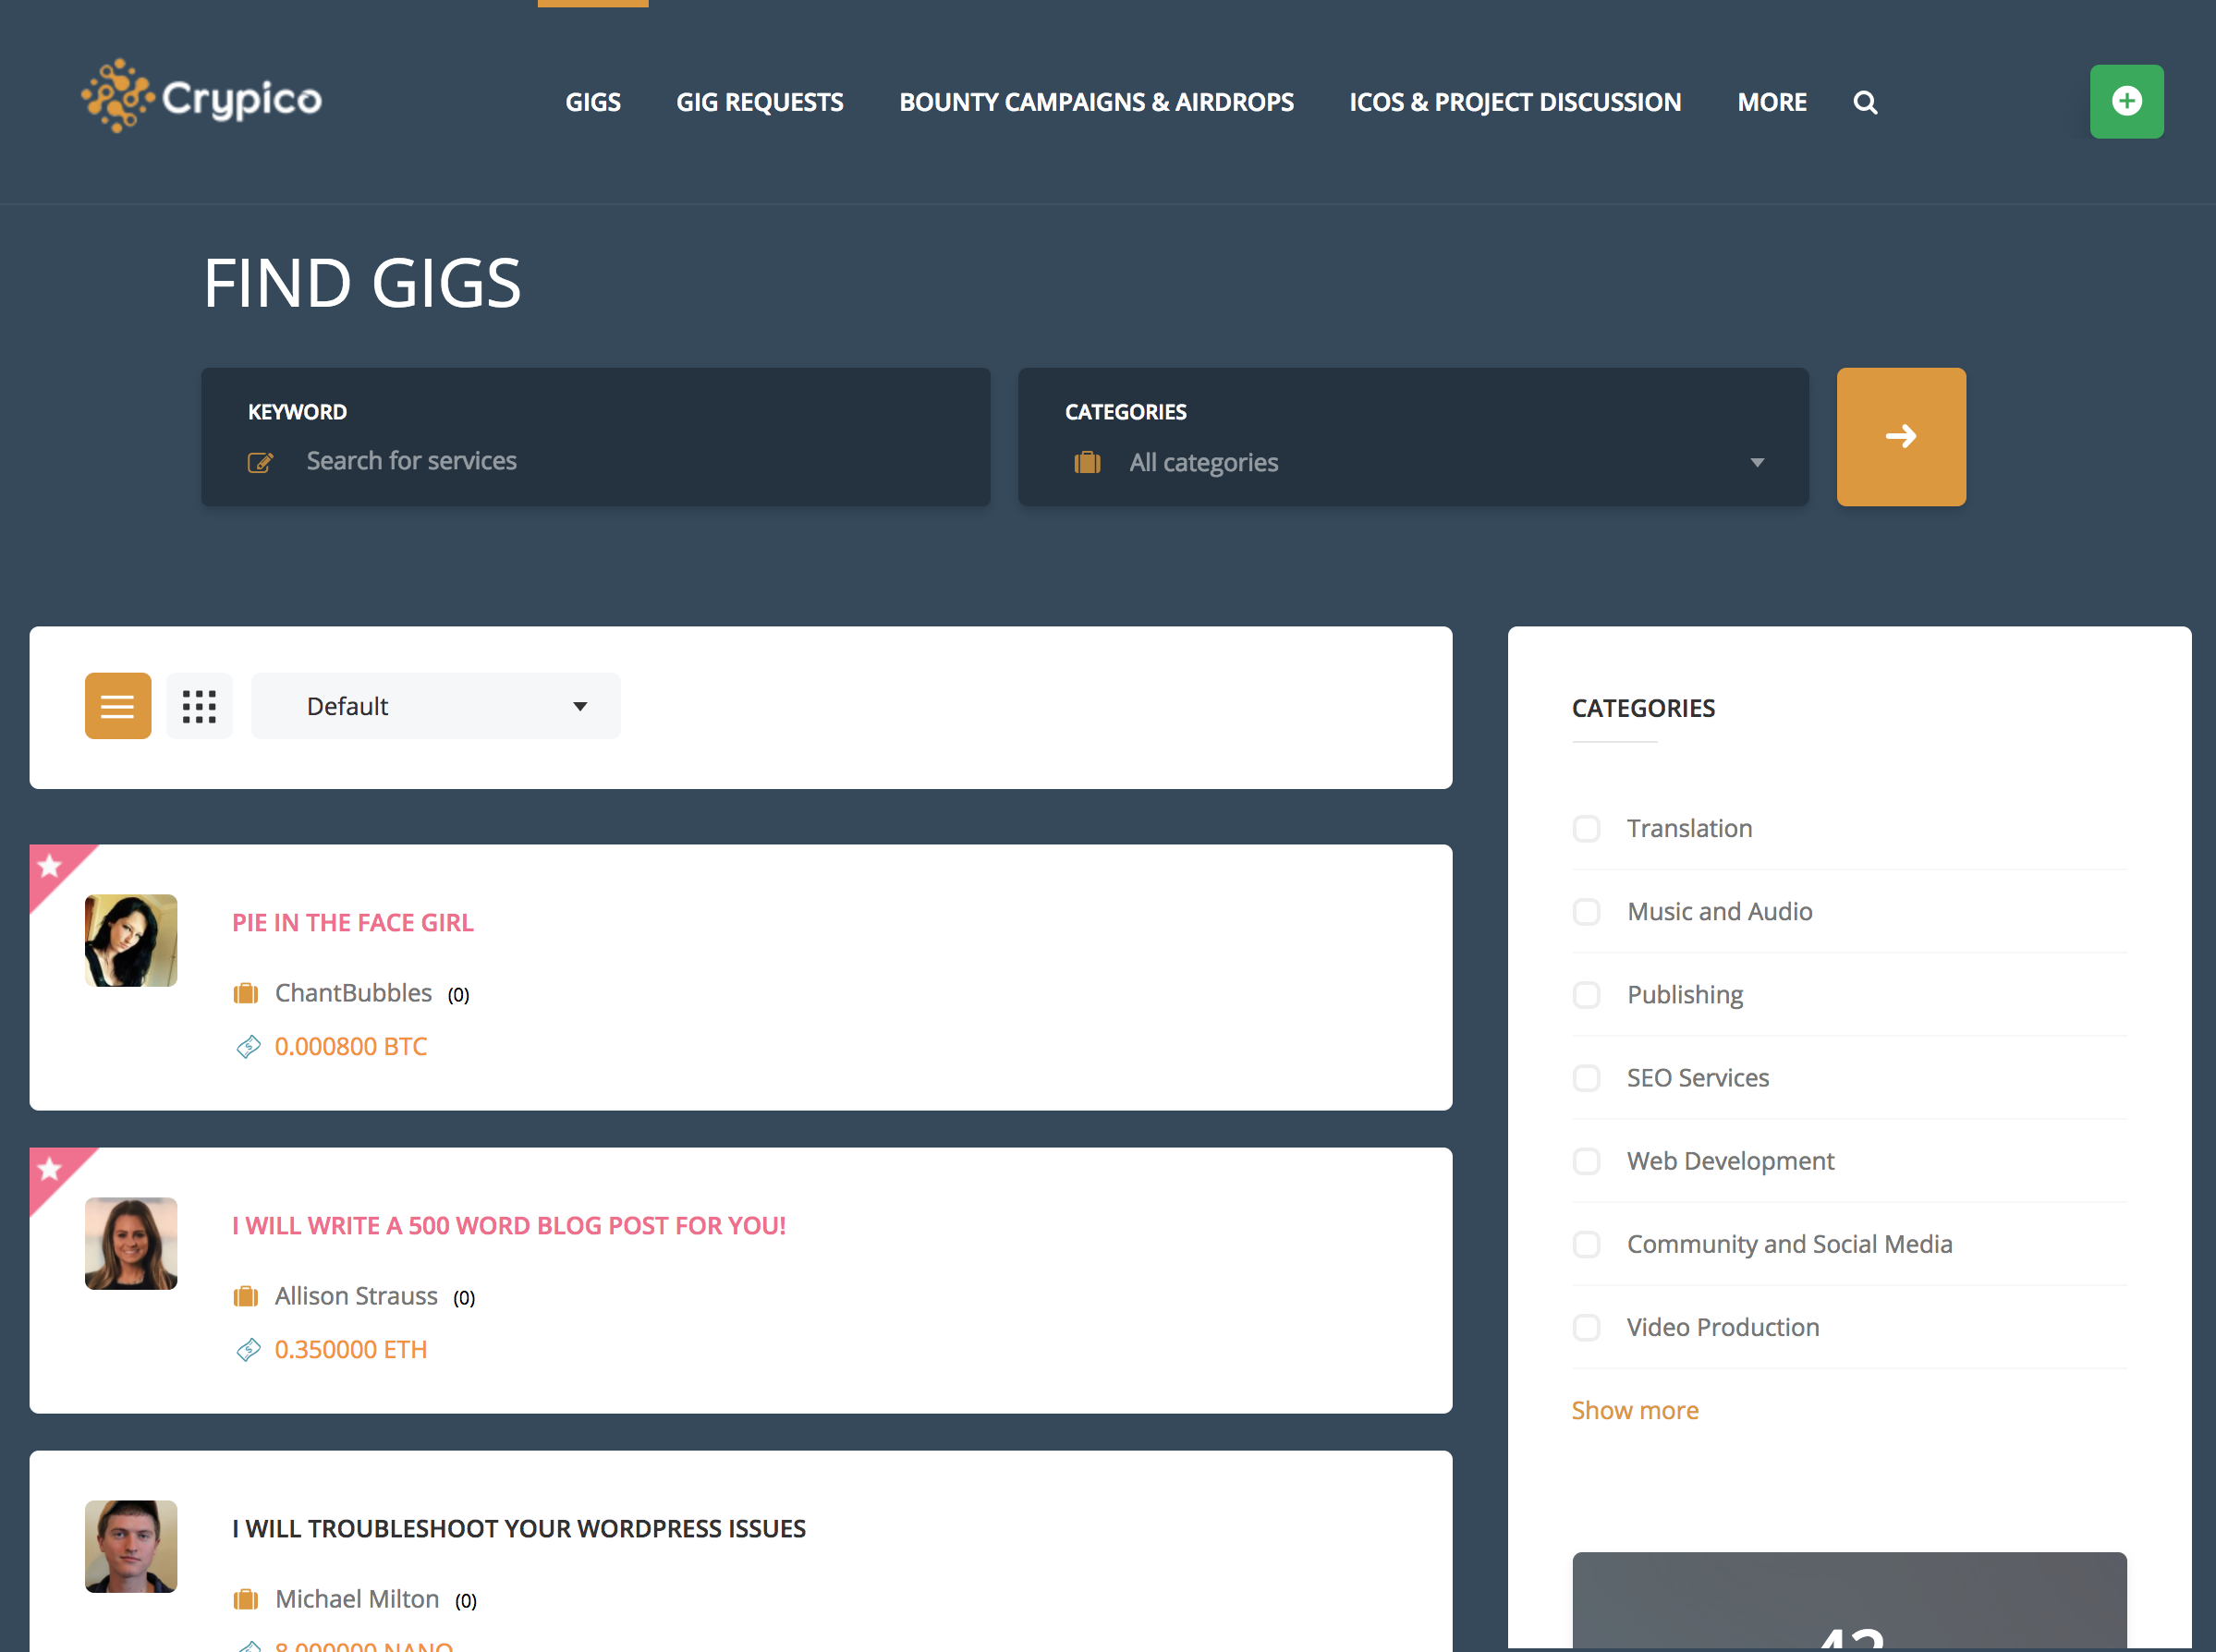Open the 500 word blog post gig
The height and width of the screenshot is (1652, 2216).
tap(508, 1225)
